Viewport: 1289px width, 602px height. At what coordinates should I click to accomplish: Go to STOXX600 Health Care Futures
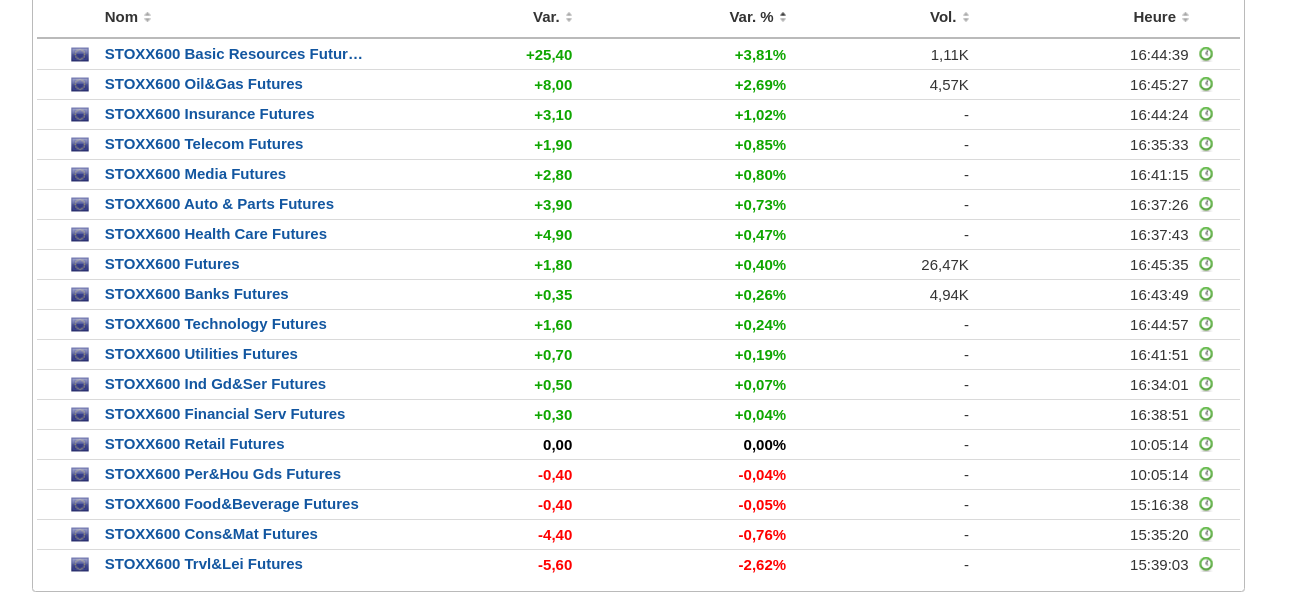[215, 234]
